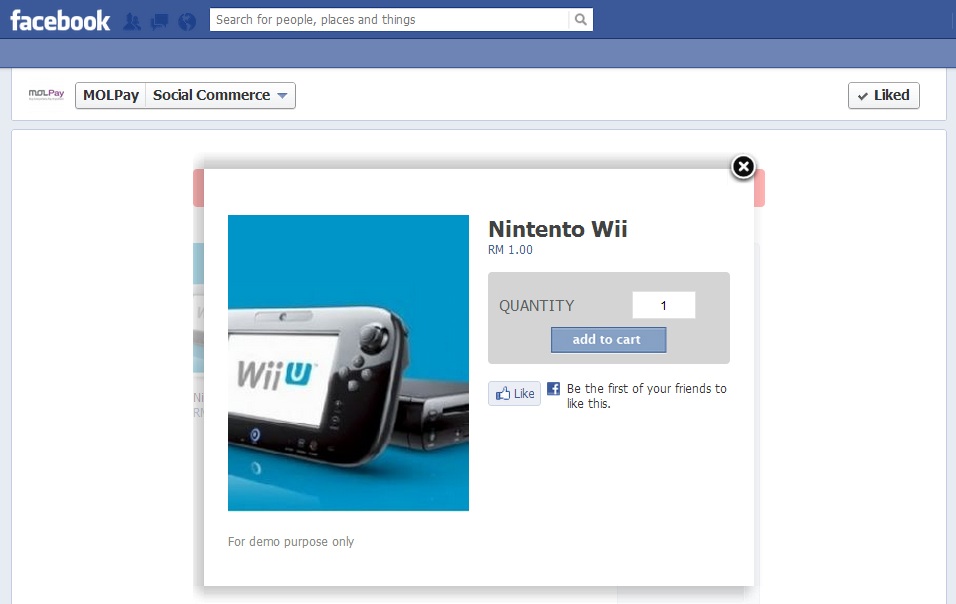Click the small Facebook f icon
956x604 pixels.
(x=554, y=388)
